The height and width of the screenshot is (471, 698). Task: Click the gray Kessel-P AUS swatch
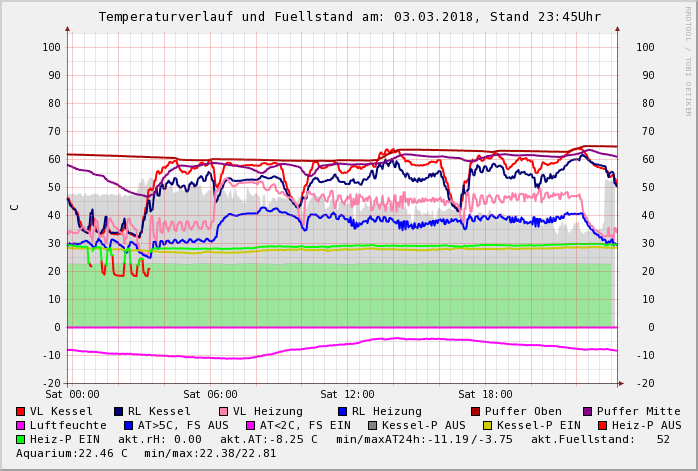point(372,425)
